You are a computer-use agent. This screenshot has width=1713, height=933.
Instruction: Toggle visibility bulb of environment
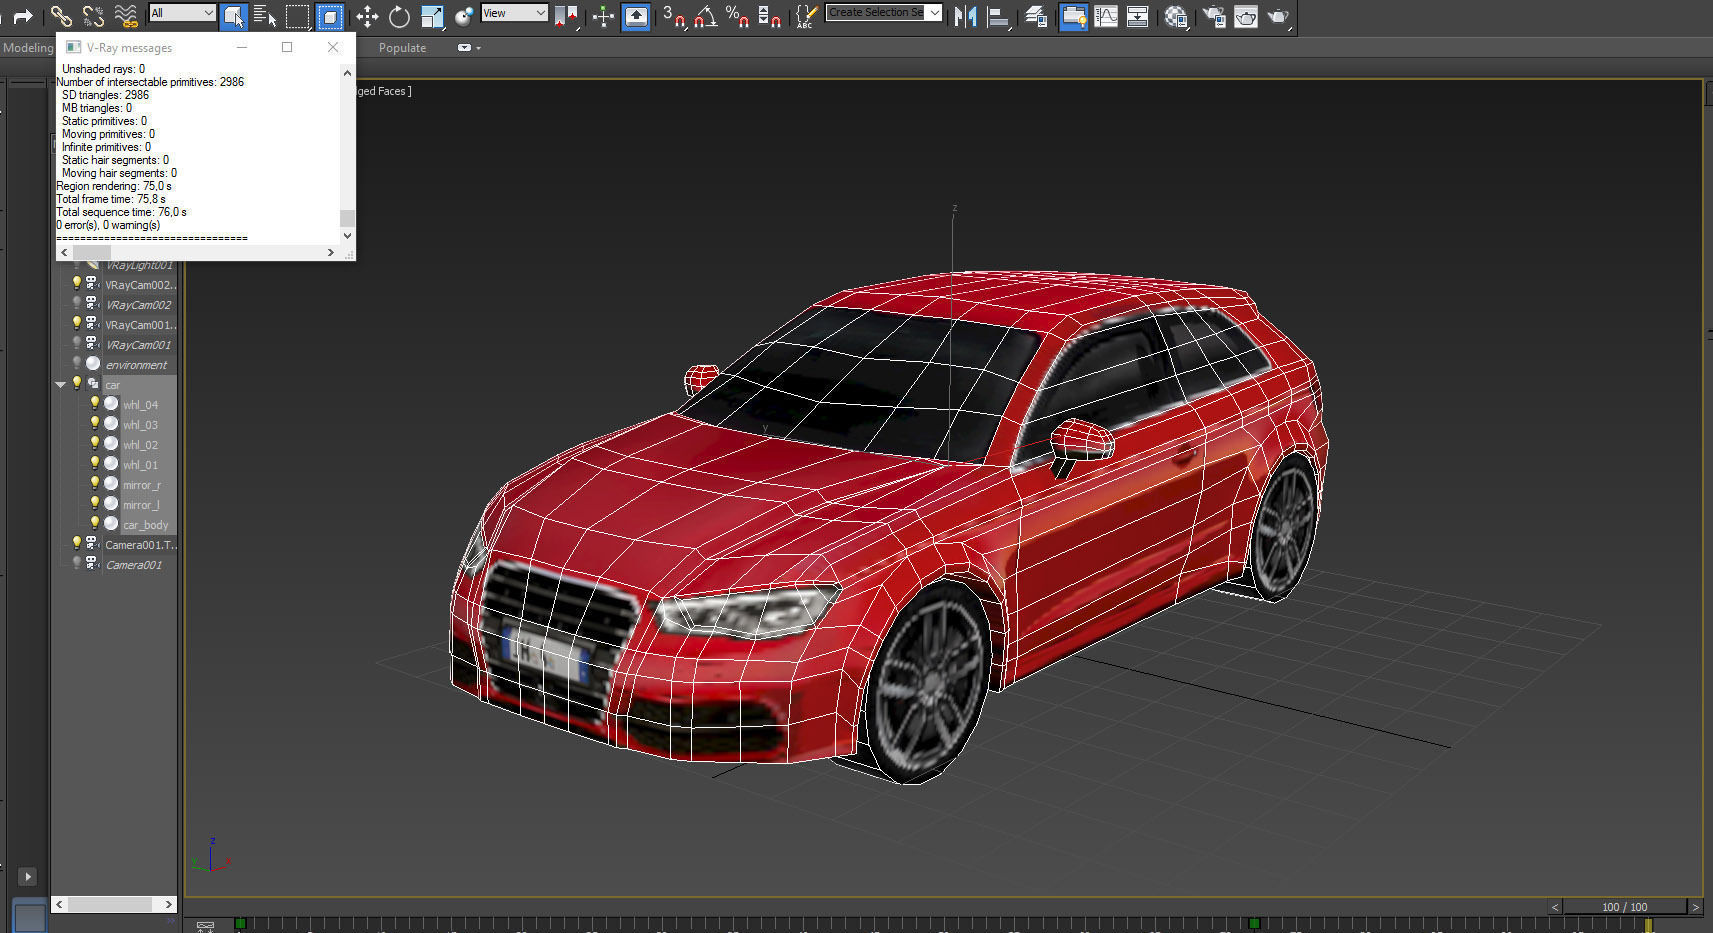(x=77, y=363)
